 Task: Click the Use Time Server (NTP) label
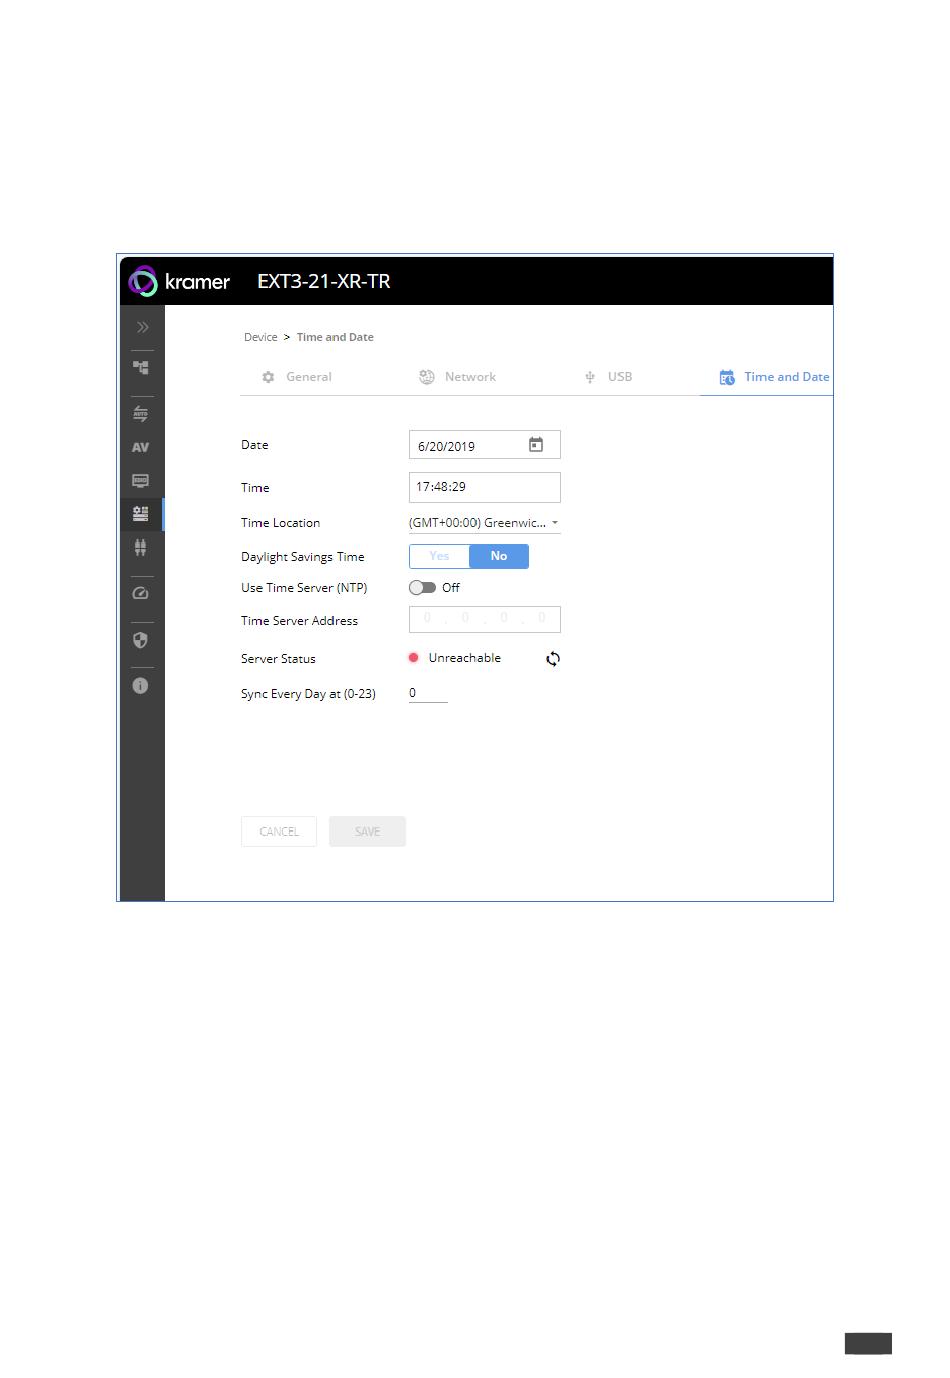(304, 588)
